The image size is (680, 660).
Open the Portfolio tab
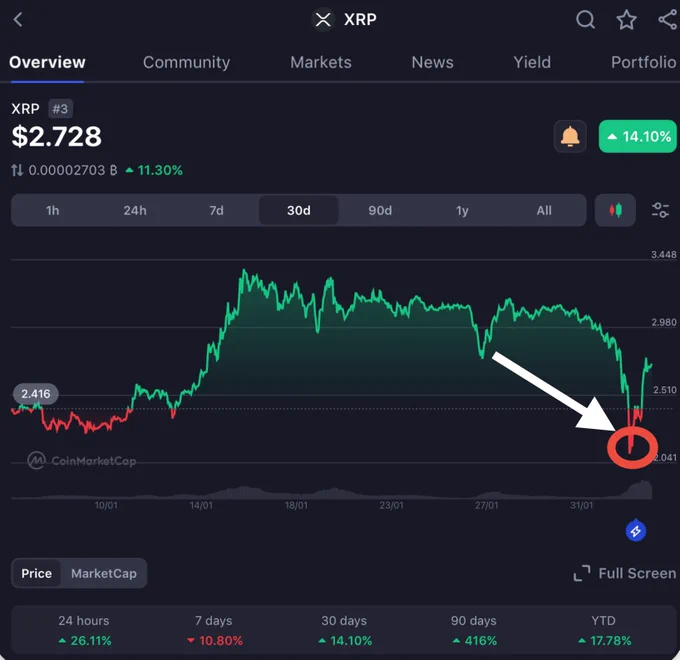pyautogui.click(x=644, y=62)
